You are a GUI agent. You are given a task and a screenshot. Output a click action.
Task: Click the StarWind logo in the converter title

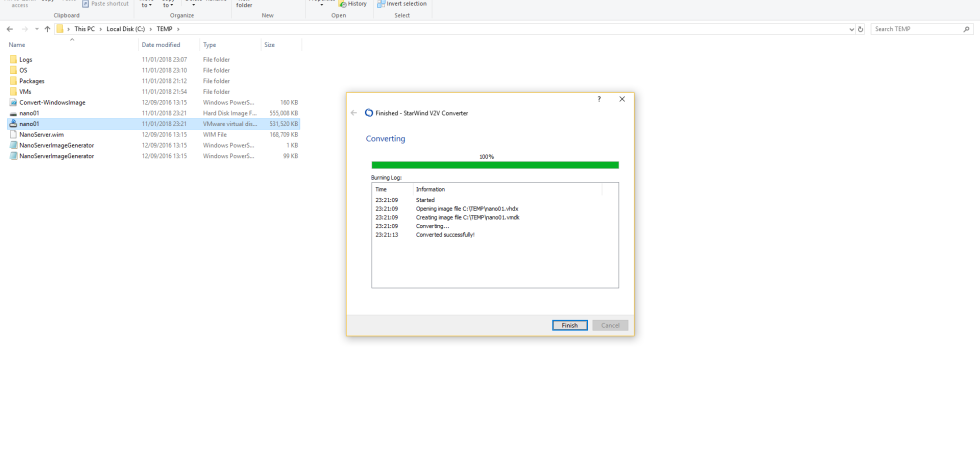click(369, 113)
